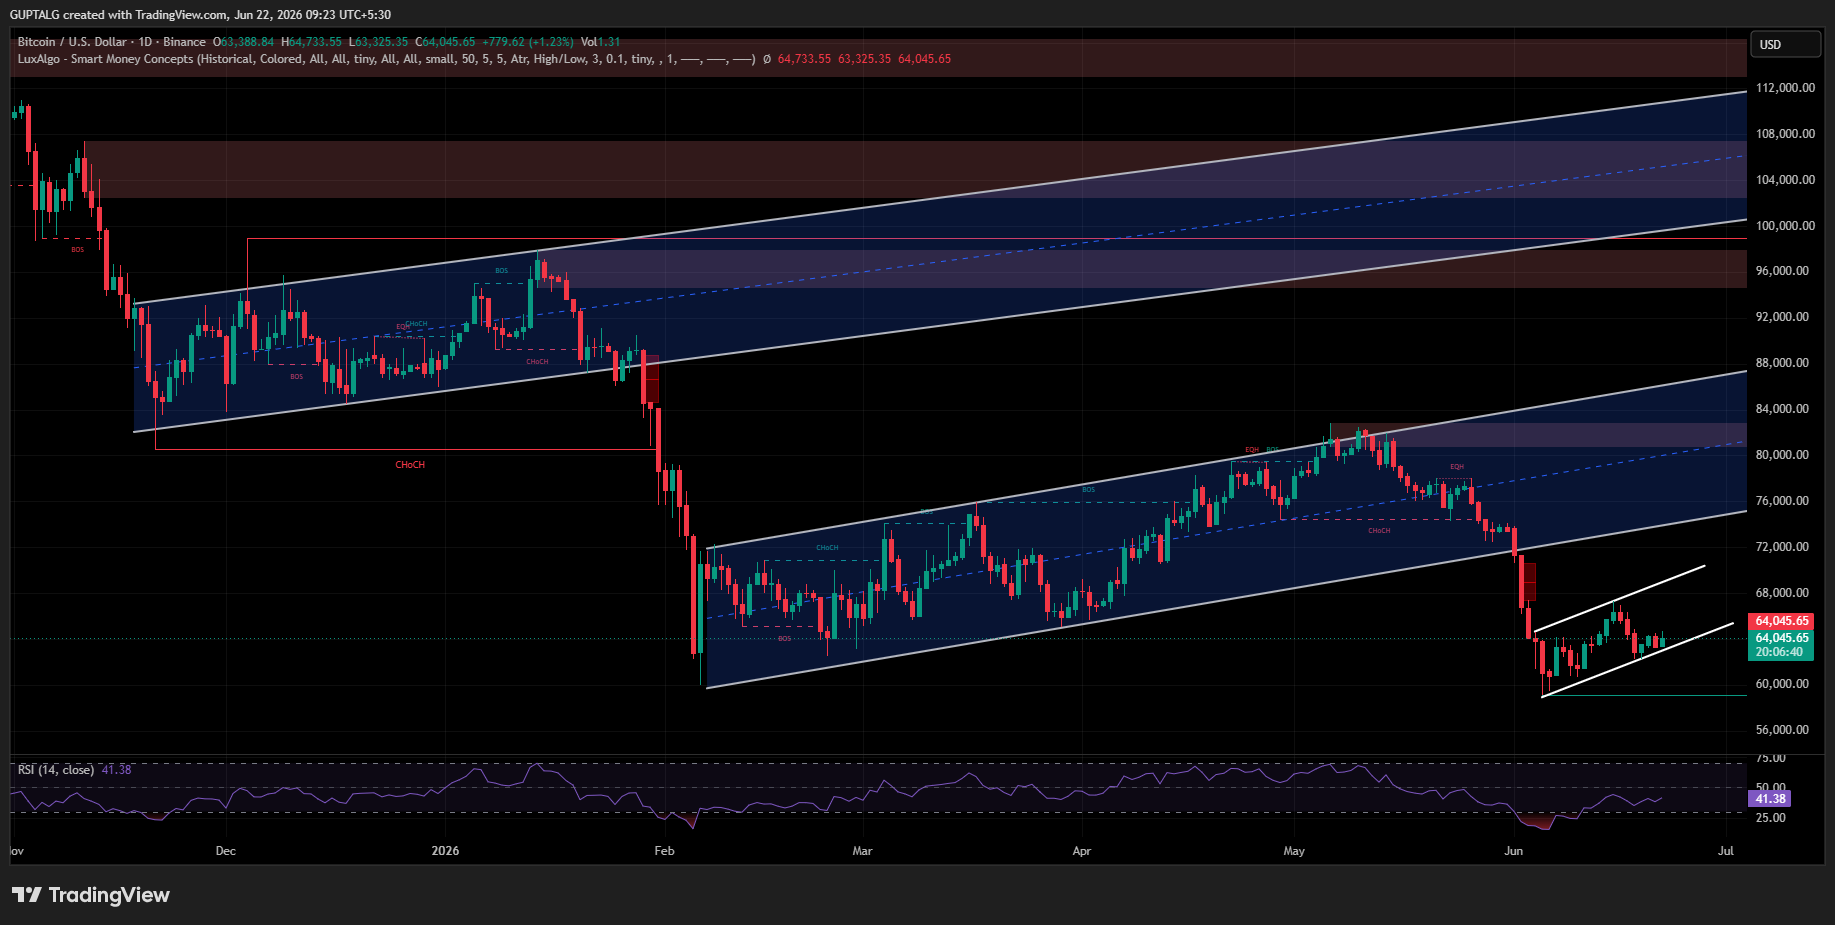
Task: Click the open value O63,388.84 in the legend
Action: tap(243, 42)
